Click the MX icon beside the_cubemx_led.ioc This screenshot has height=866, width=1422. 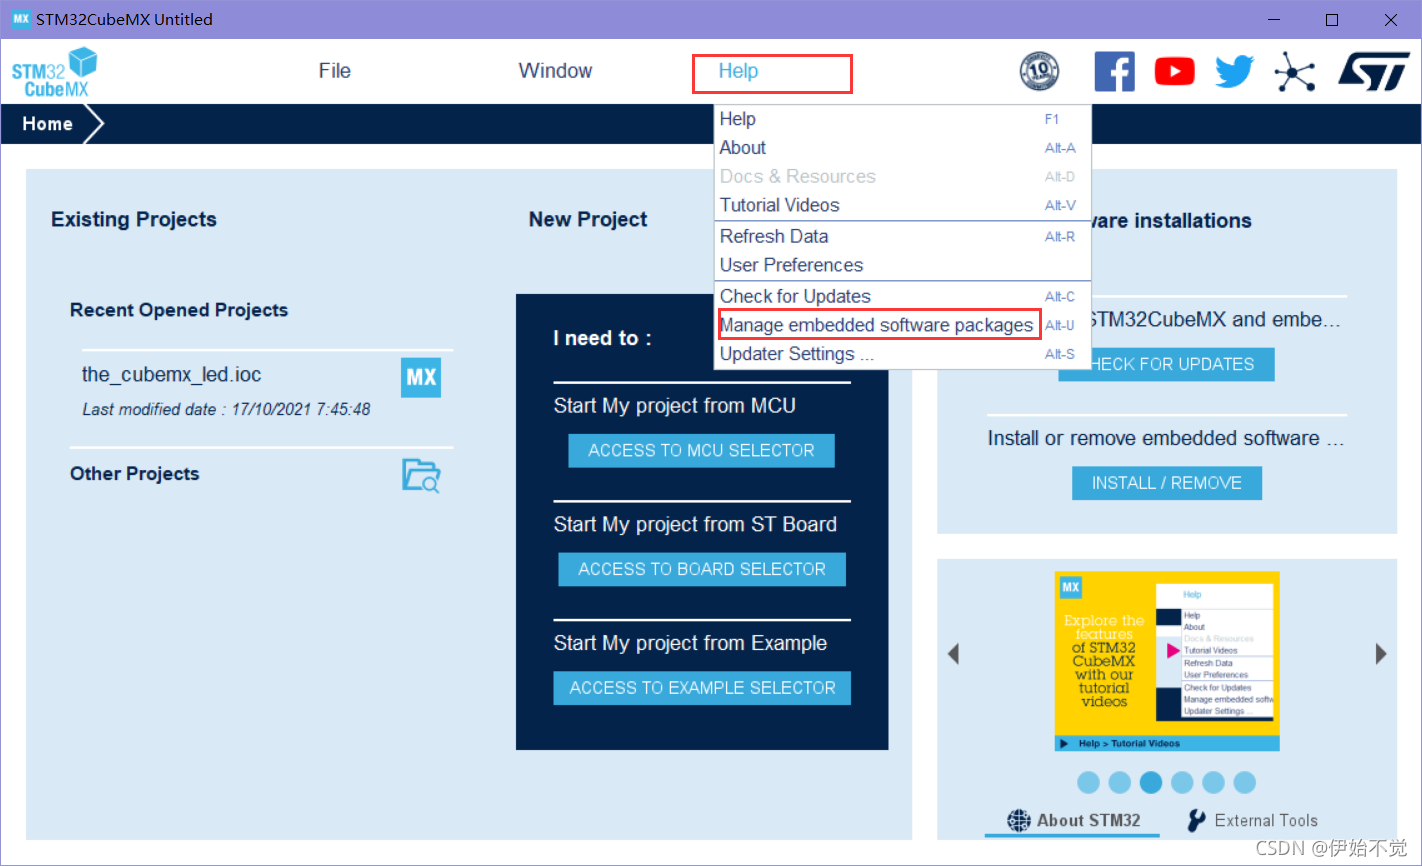point(421,377)
